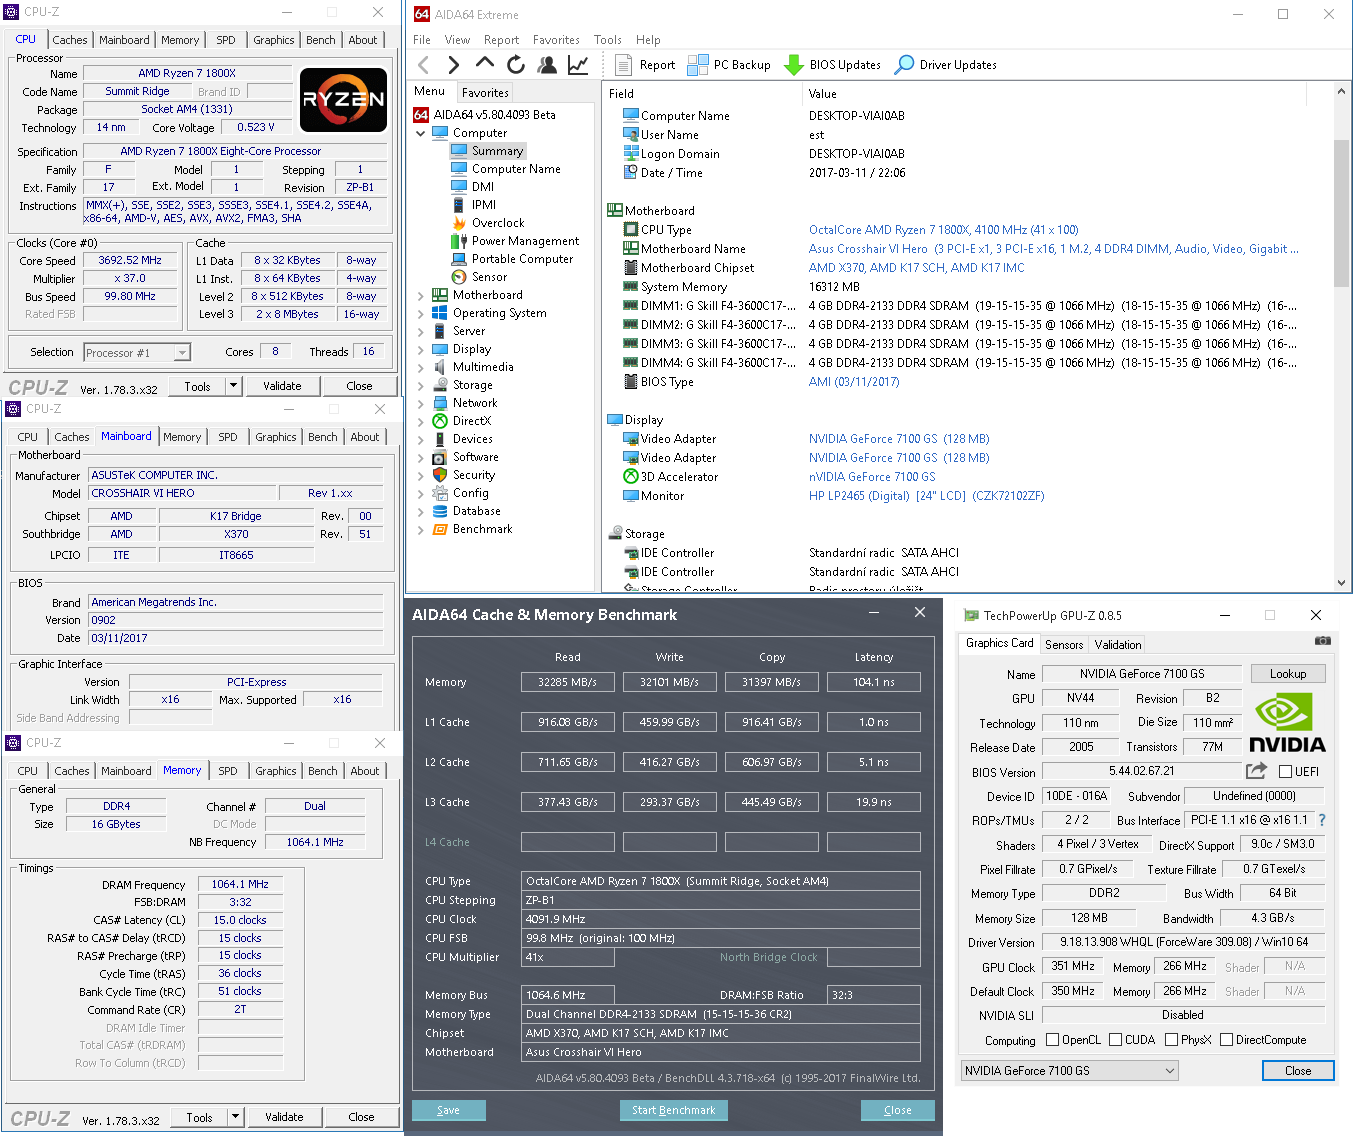Image resolution: width=1361 pixels, height=1138 pixels.
Task: Click the NVIDIA logo in GPU-Z
Action: 1287,723
